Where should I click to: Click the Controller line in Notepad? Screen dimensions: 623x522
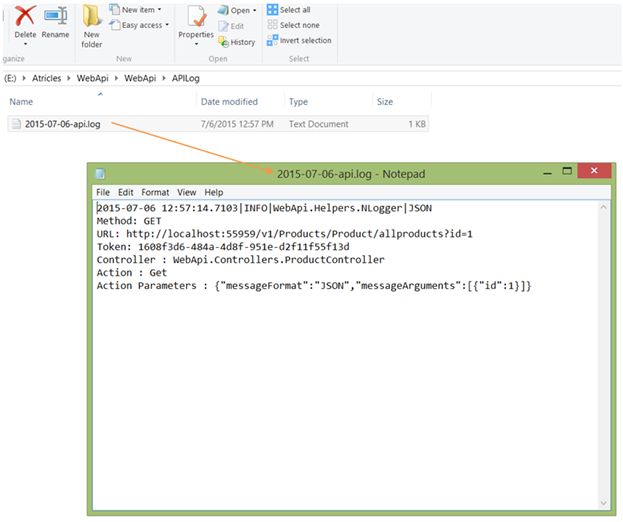pos(240,259)
